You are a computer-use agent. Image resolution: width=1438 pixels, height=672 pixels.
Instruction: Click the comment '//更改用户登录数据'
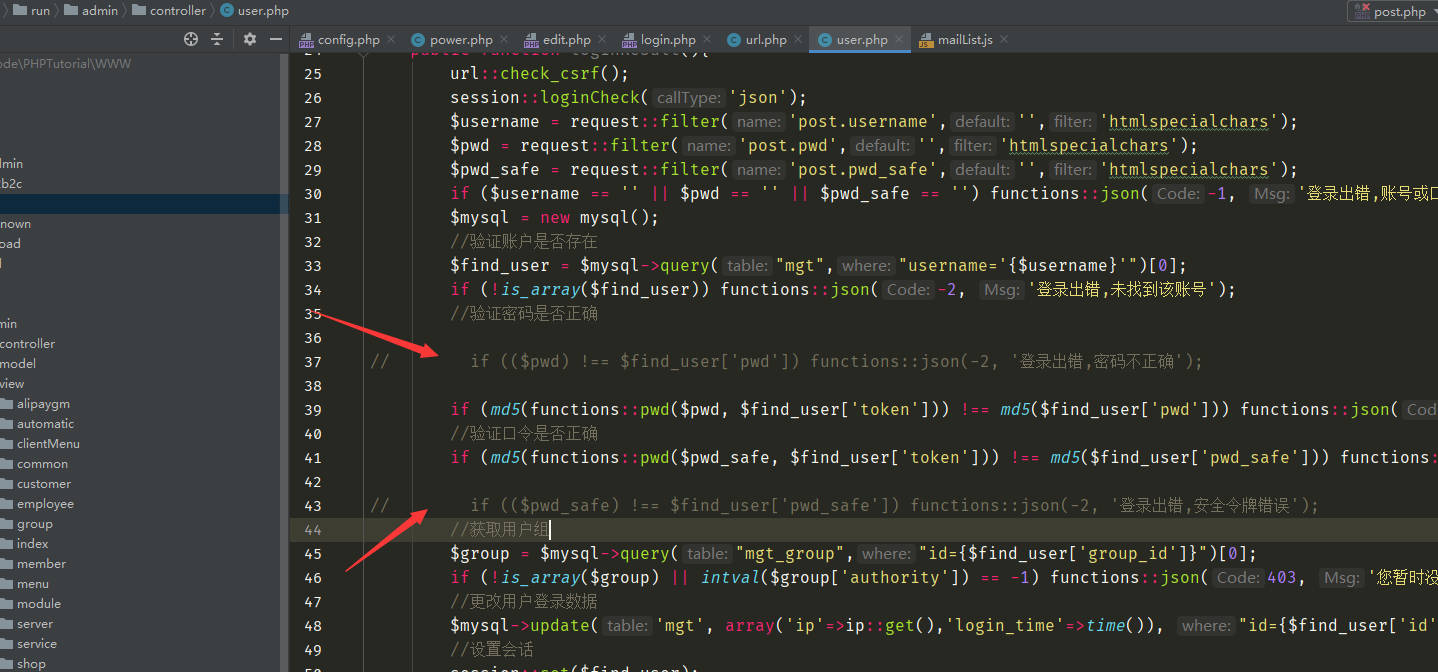pos(524,602)
